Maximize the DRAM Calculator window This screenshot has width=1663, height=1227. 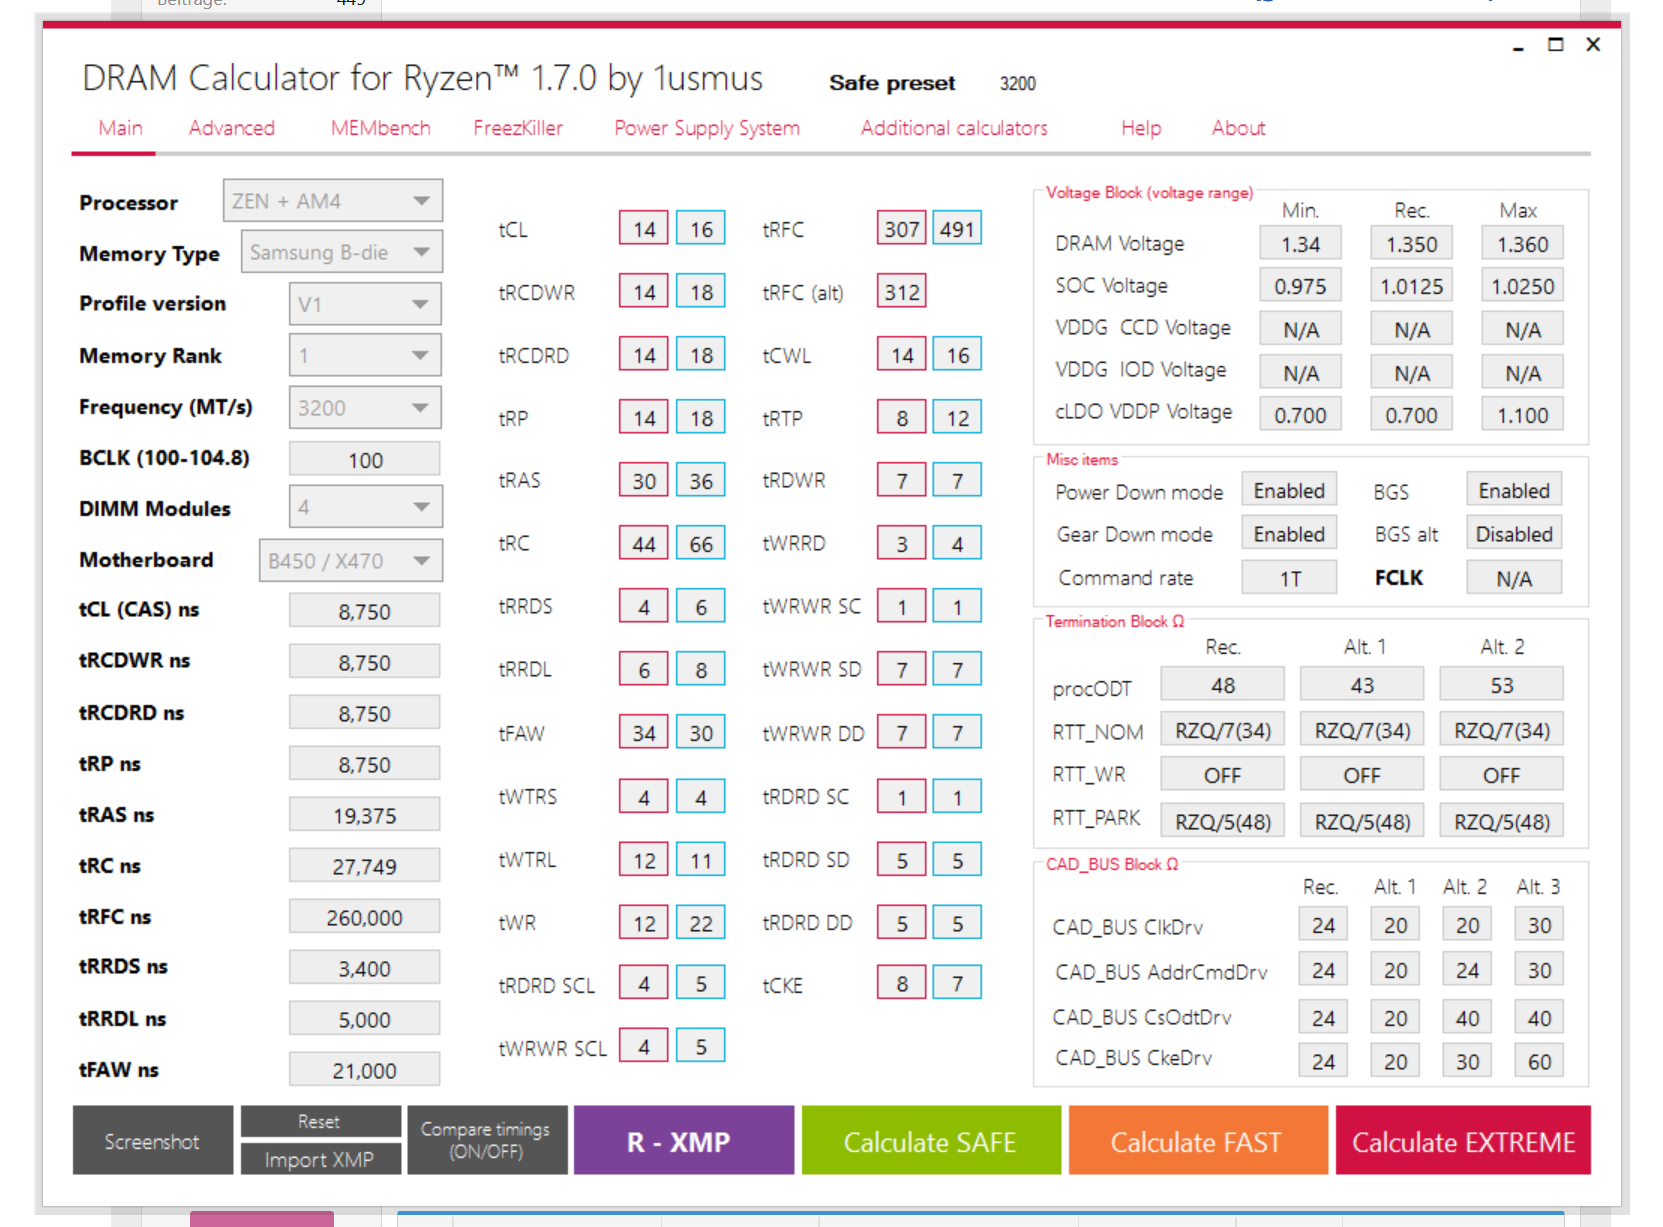pos(1555,45)
